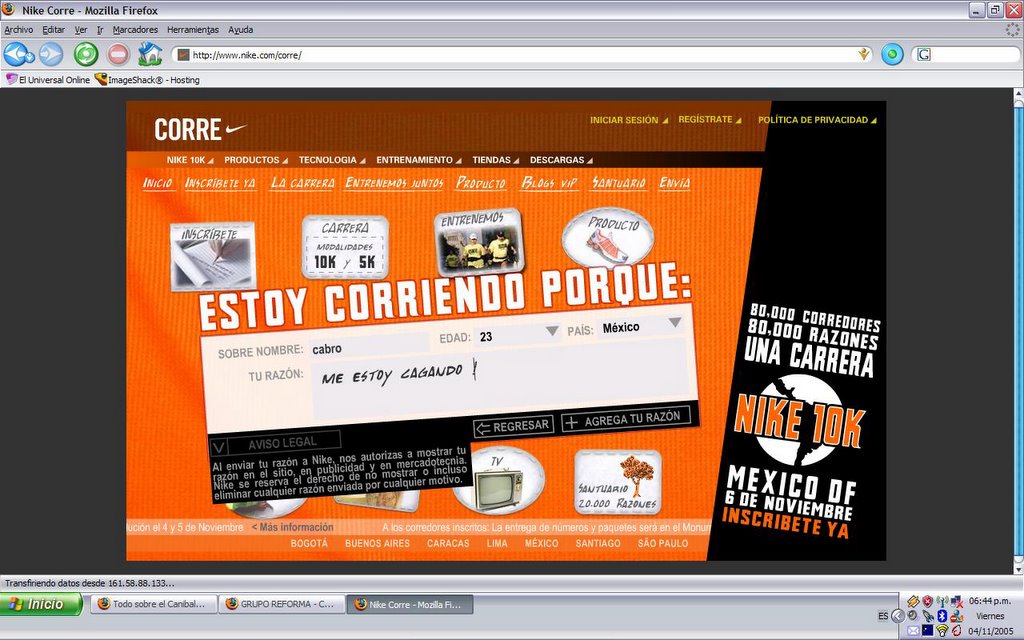Click the browser Back arrow button
1024x640 pixels.
[16, 54]
